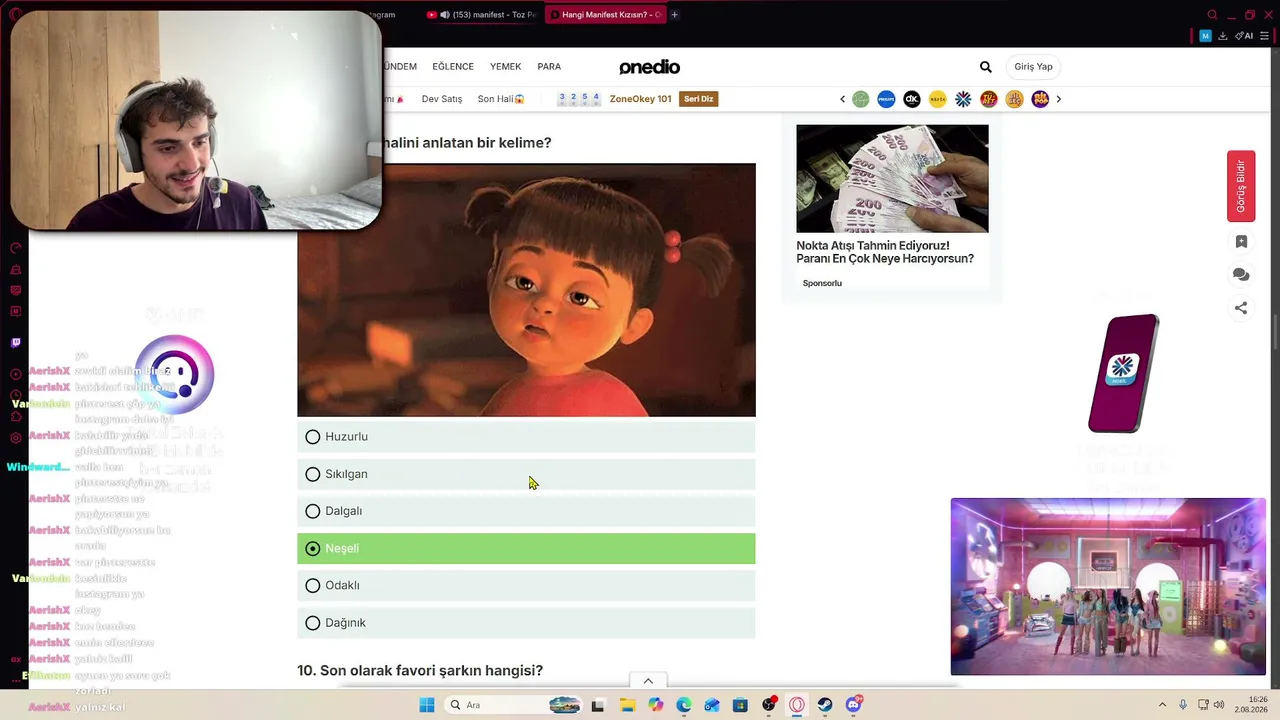1280x720 pixels.
Task: Open the Windows Start menu
Action: (x=427, y=705)
